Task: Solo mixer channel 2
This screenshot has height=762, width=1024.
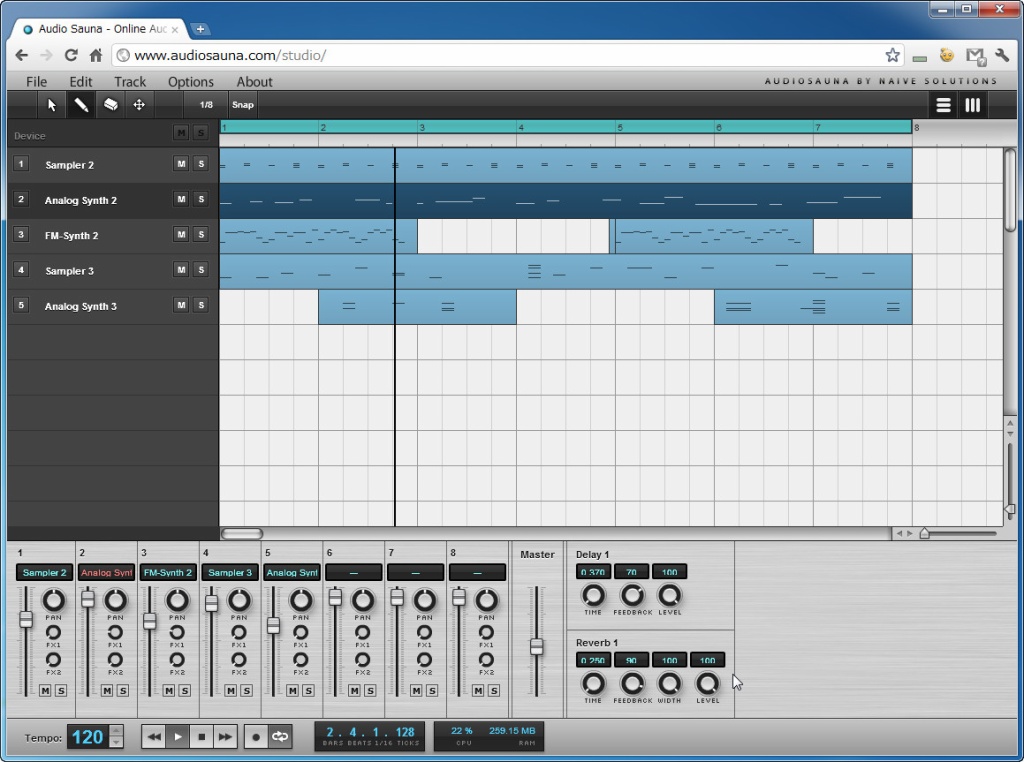Action: coord(123,690)
